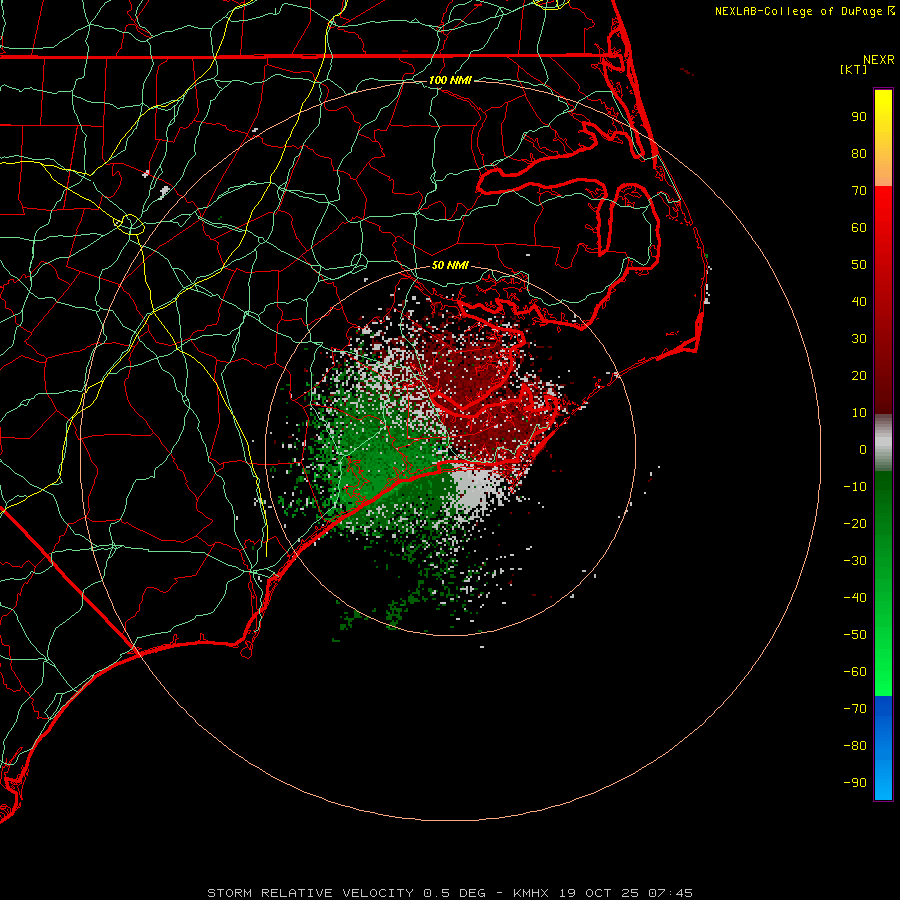
Task: Click the KMHX station identifier in the caption
Action: pyautogui.click(x=531, y=893)
